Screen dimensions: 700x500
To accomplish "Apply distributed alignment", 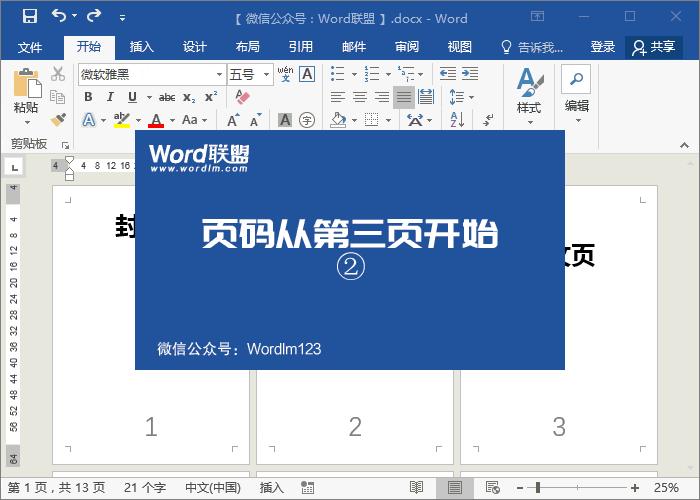I will (x=426, y=97).
